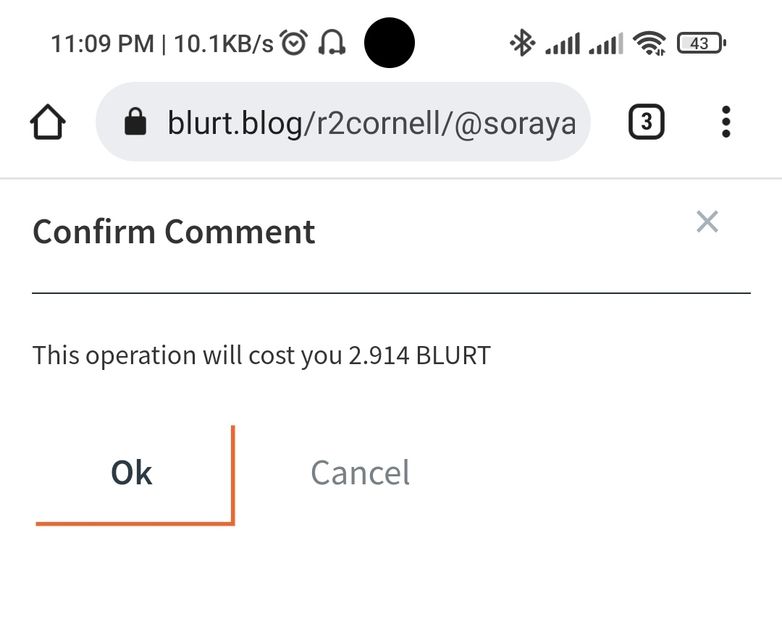Tap the browser home icon
782x640 pixels.
48,123
